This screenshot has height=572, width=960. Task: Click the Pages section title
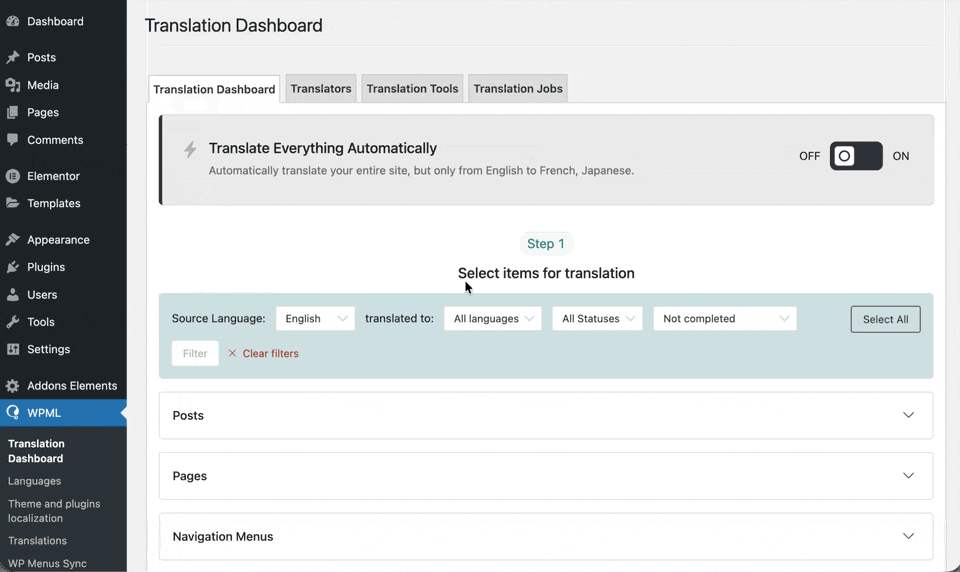[190, 476]
